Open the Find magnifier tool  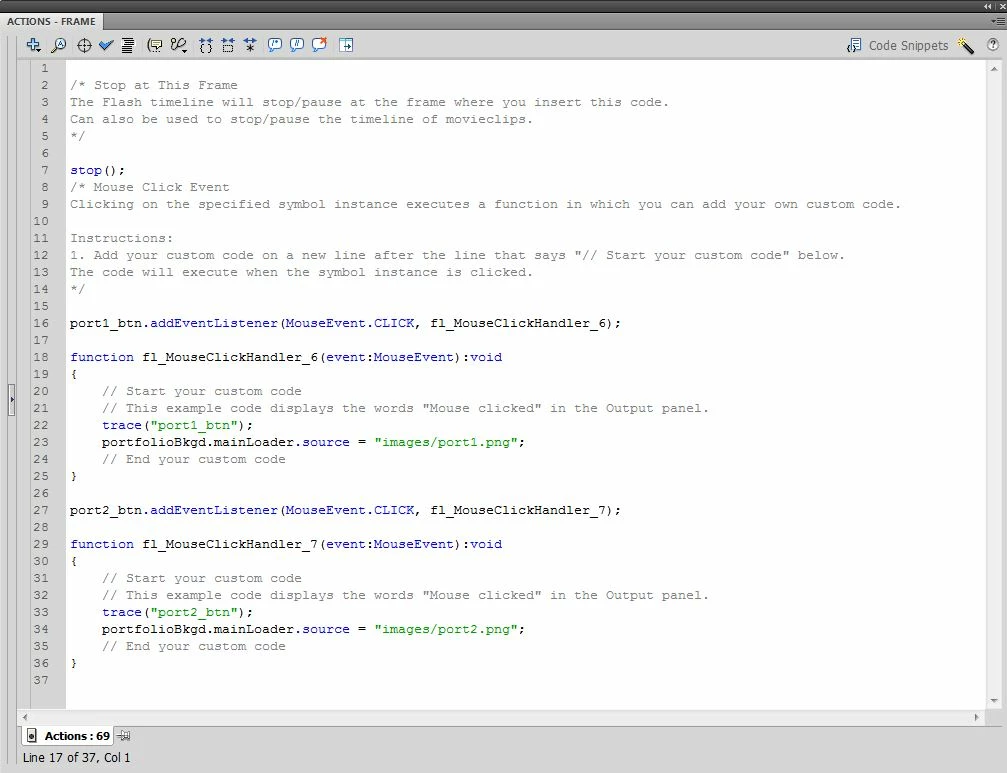point(58,45)
